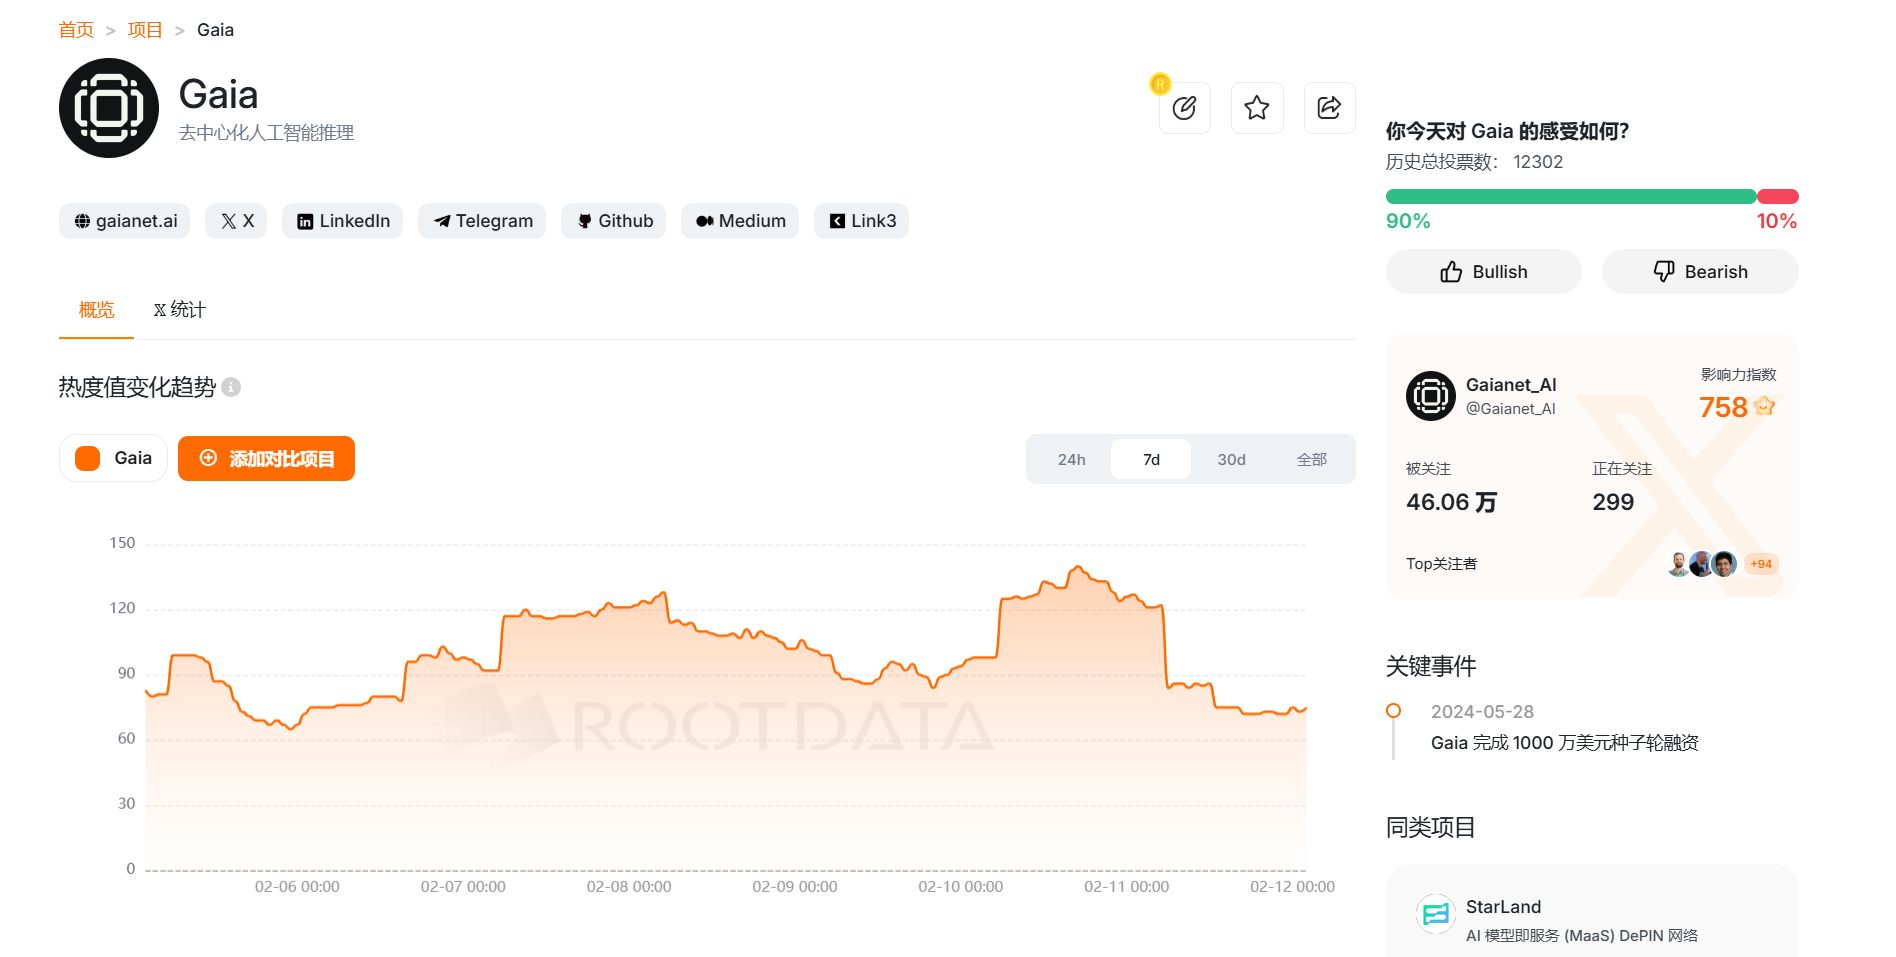Click the 02-09 00:00 axis label

coord(795,887)
